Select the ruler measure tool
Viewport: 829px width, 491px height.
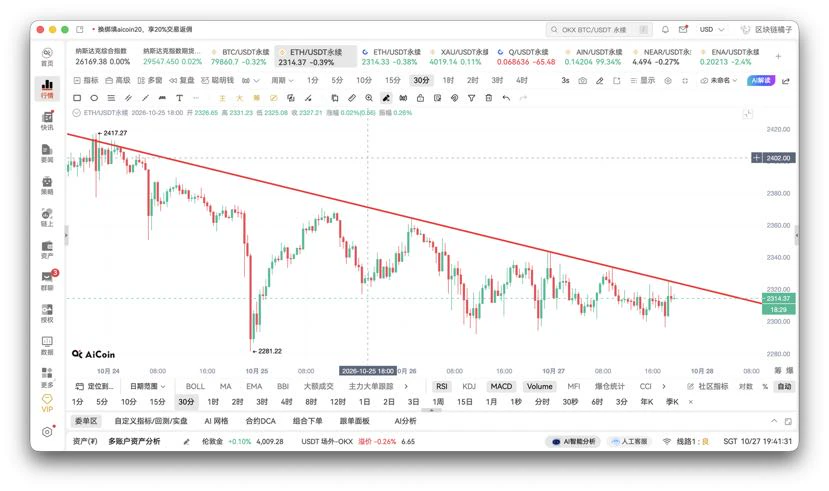click(x=352, y=98)
